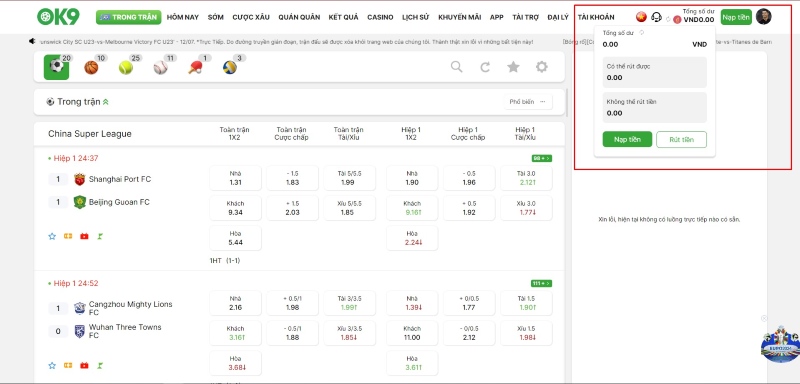Open customer support headset icon
Screen dimensions: 800x384
click(657, 17)
